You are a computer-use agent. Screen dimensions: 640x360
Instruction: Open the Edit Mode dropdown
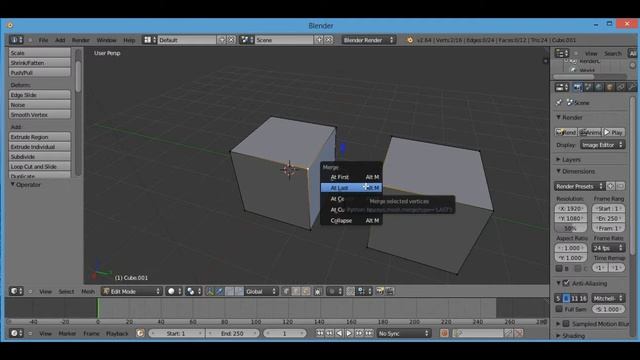tap(132, 291)
